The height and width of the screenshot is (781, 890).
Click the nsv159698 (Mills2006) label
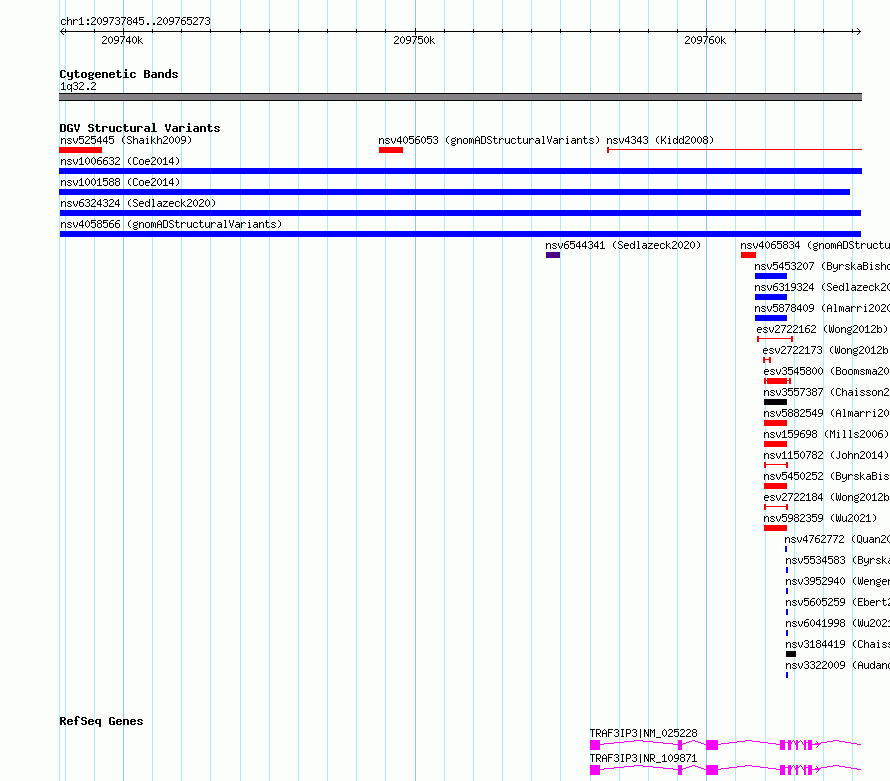[826, 434]
